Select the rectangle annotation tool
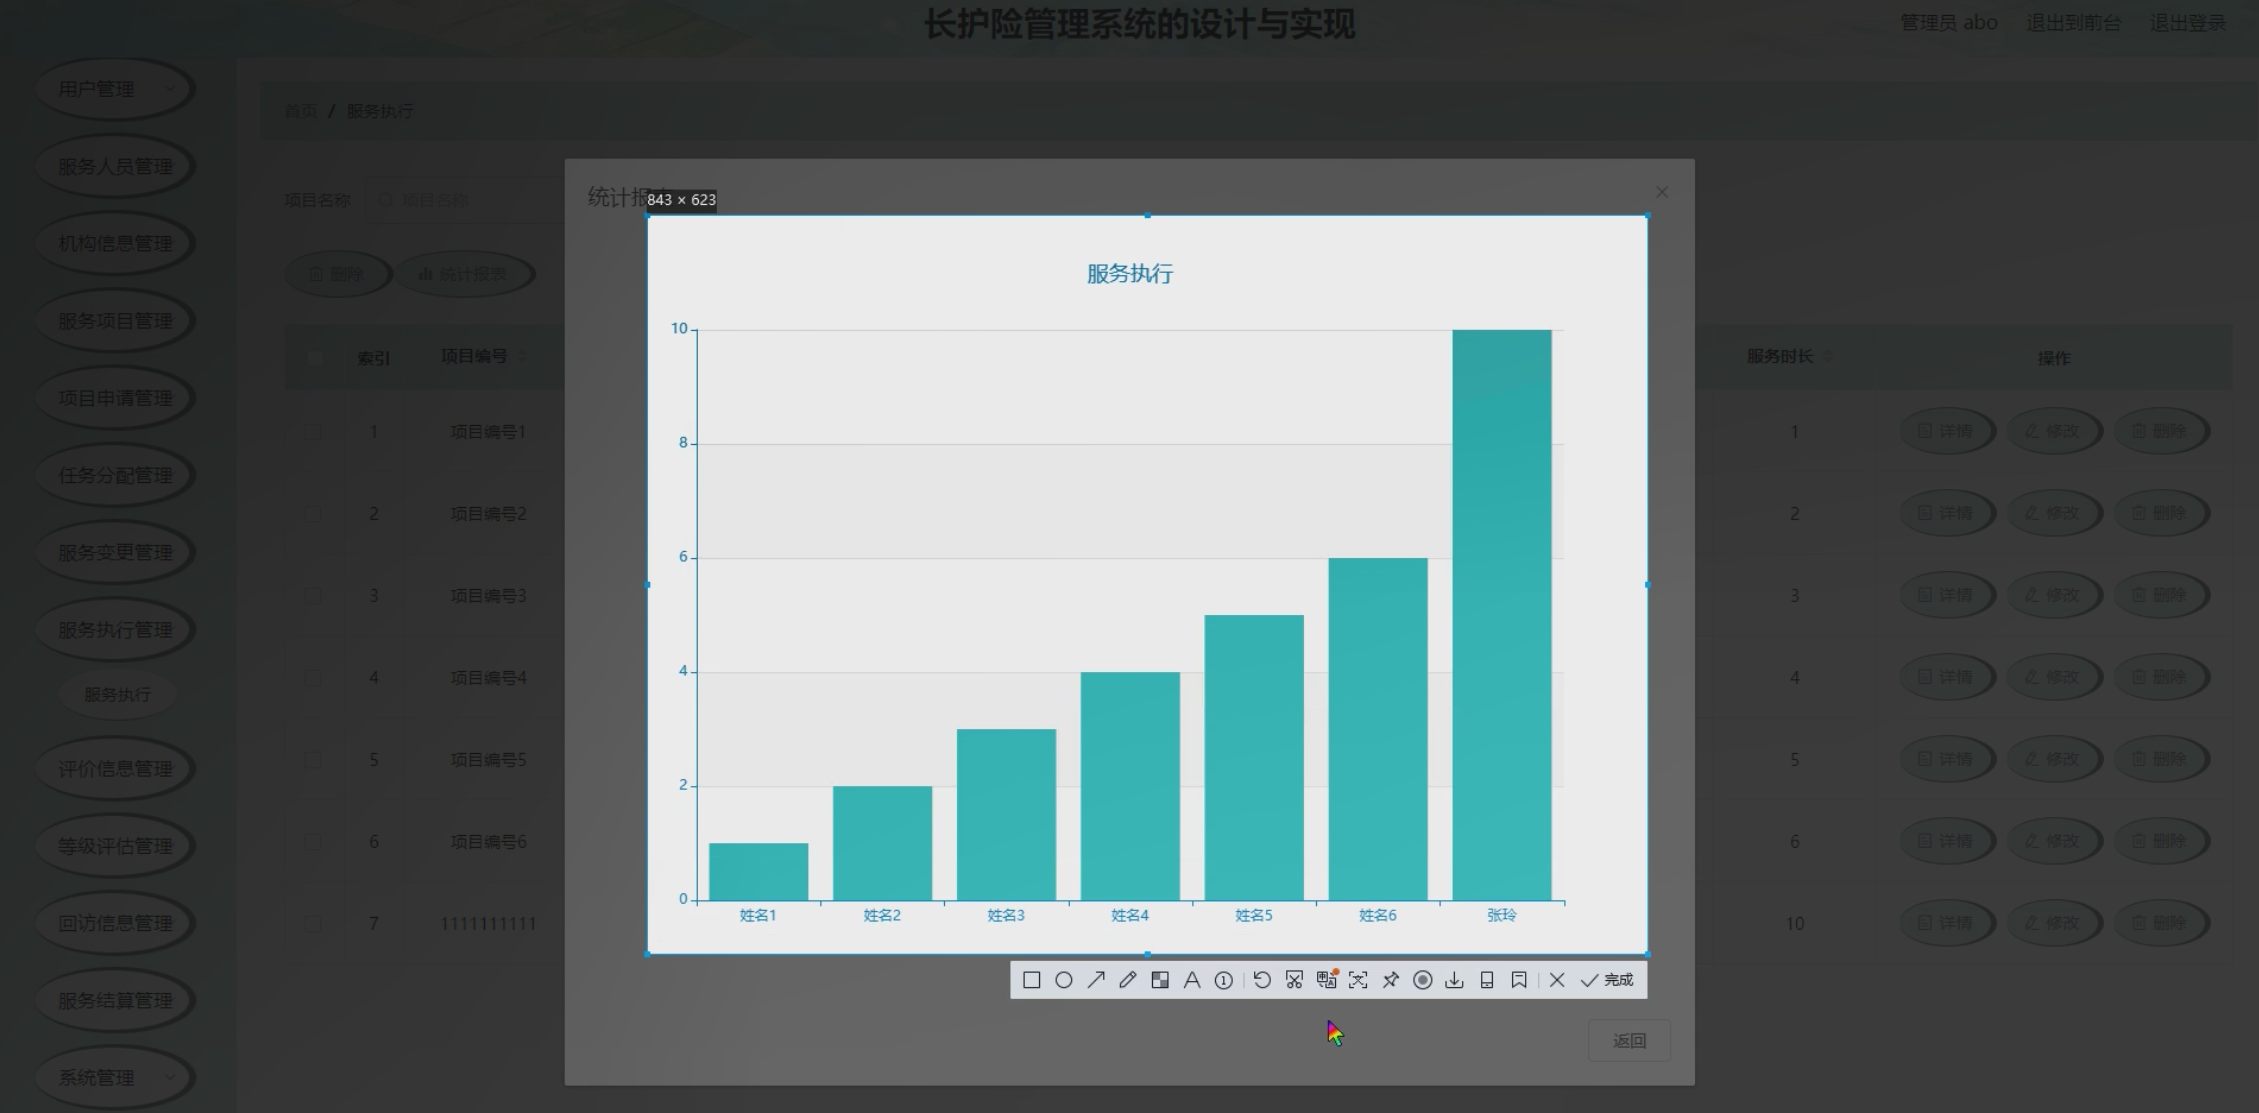Image resolution: width=2259 pixels, height=1113 pixels. (1032, 980)
